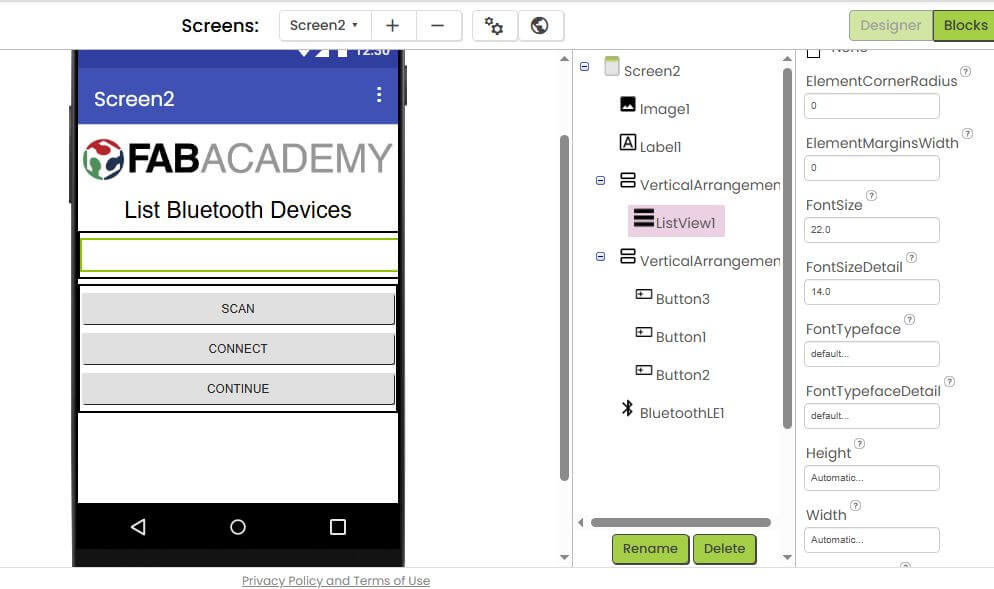Click Width property help icon
The width and height of the screenshot is (994, 589).
pyautogui.click(x=856, y=506)
